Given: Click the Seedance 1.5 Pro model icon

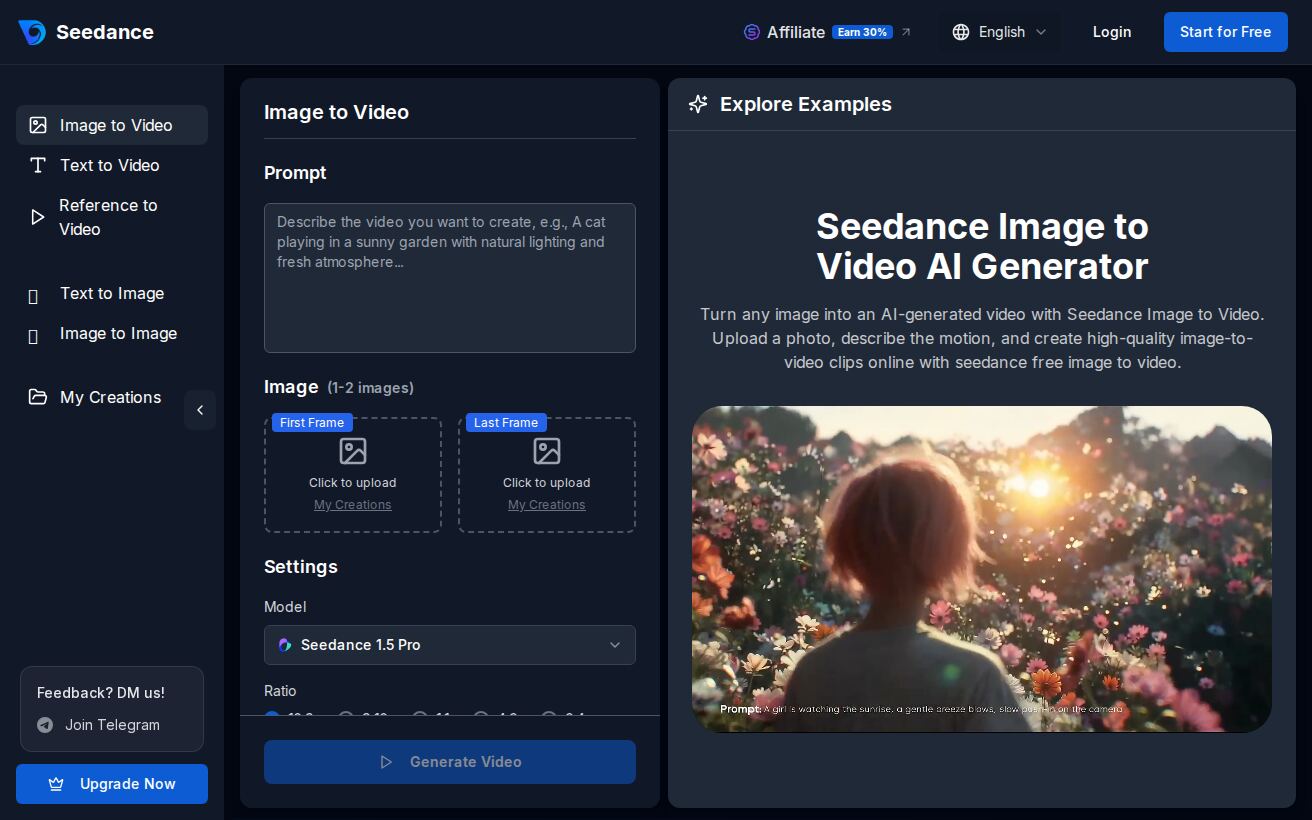Looking at the screenshot, I should 285,645.
